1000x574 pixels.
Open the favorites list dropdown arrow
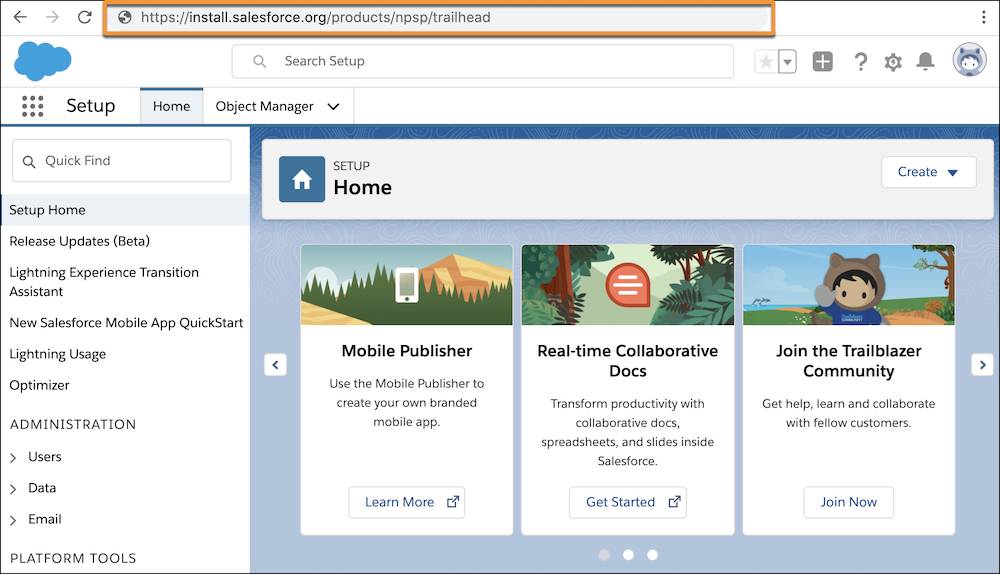tap(788, 62)
